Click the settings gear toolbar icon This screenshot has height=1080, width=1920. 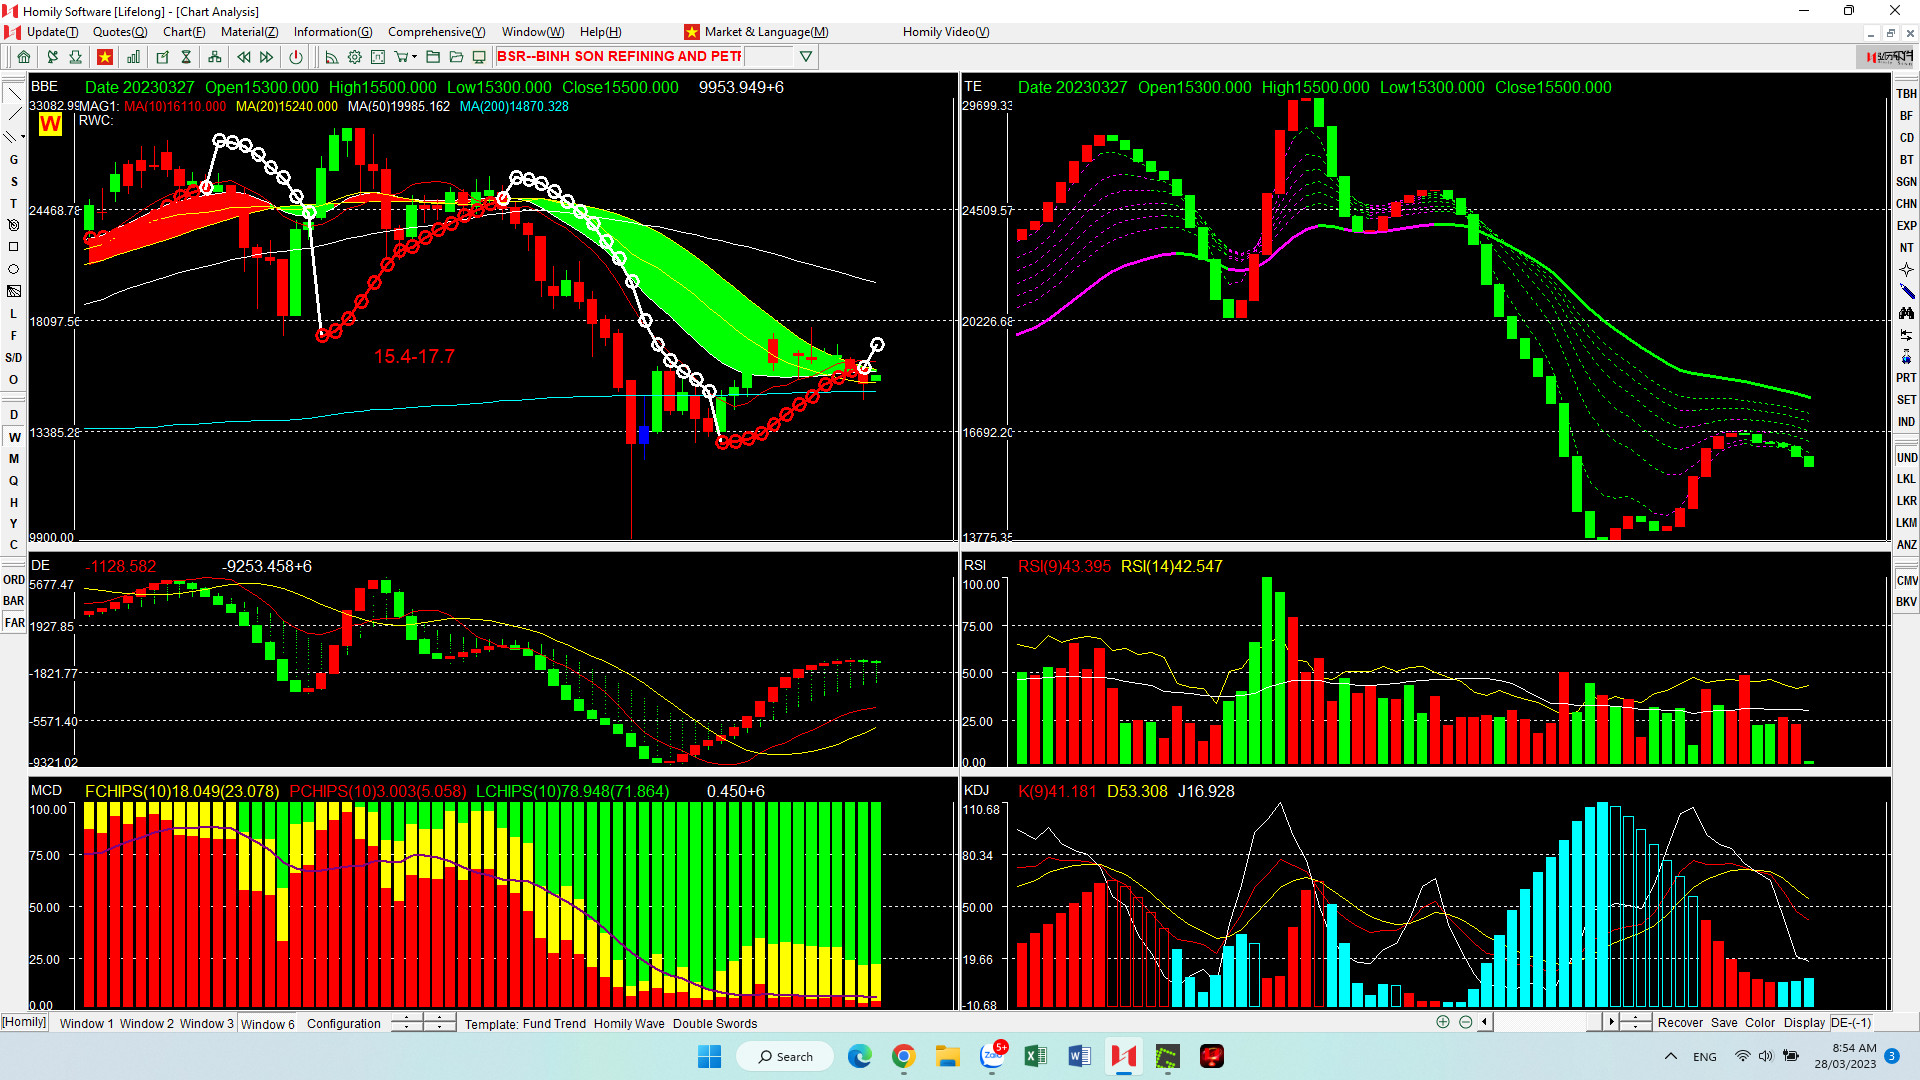pyautogui.click(x=354, y=57)
